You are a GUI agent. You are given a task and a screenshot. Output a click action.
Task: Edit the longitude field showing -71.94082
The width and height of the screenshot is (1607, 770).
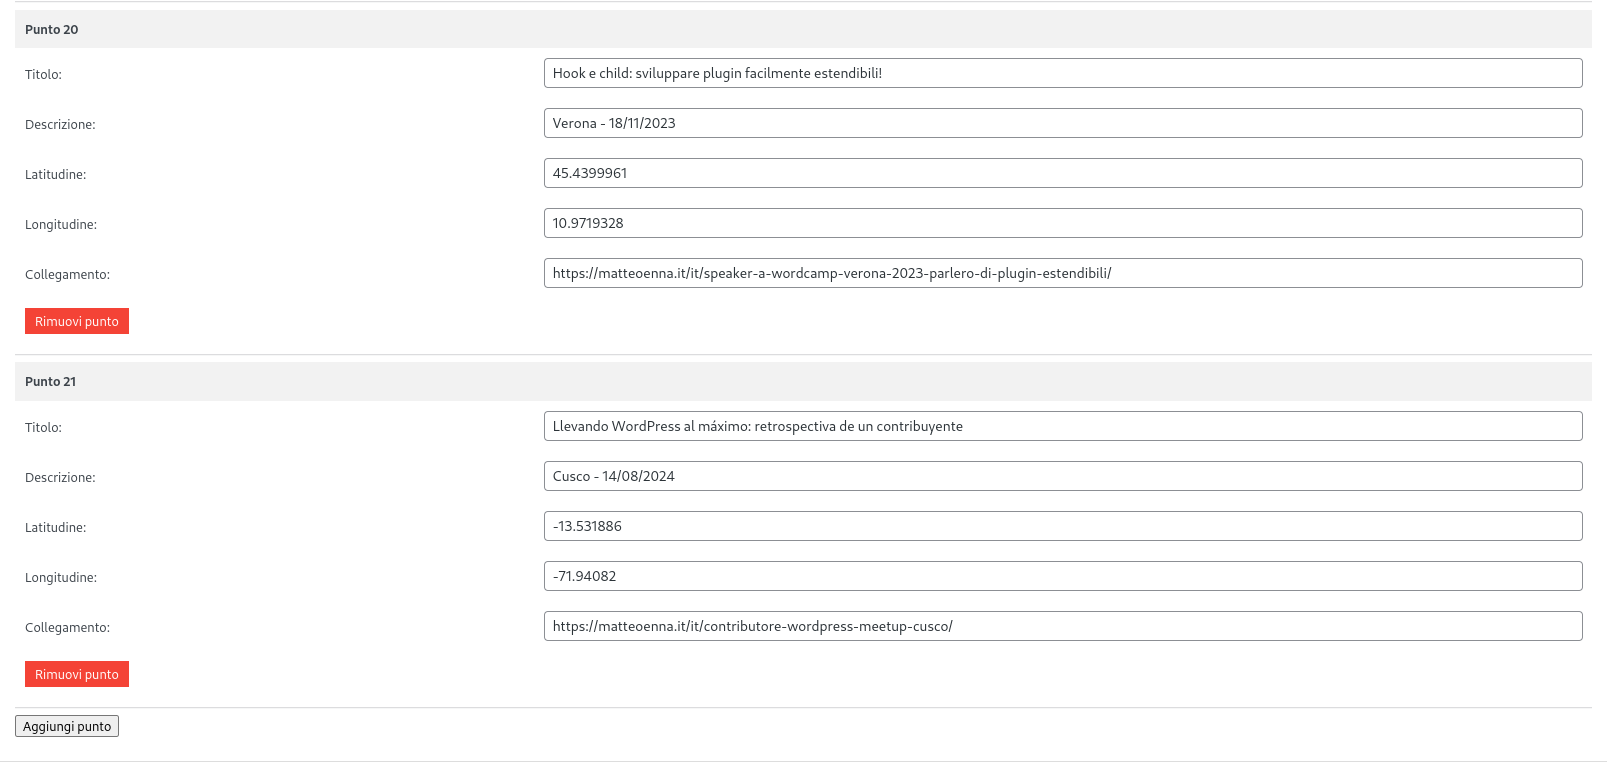point(1063,576)
